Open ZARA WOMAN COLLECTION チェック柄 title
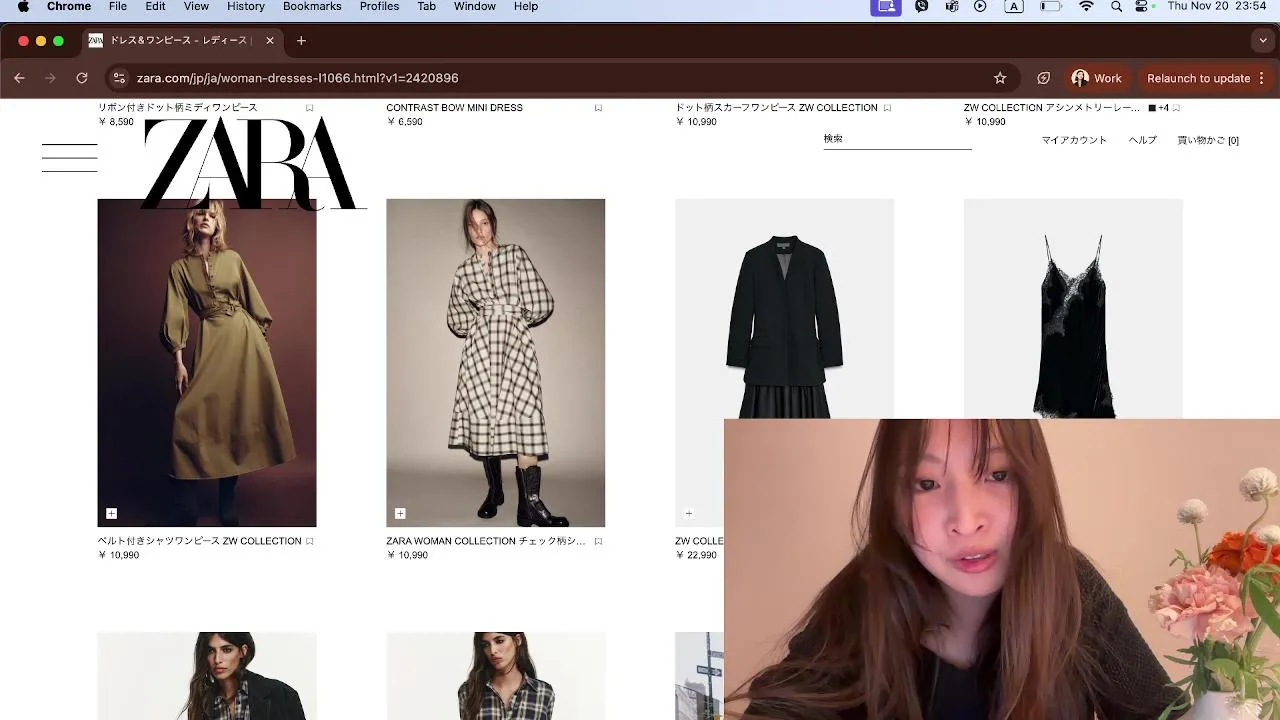Image resolution: width=1280 pixels, height=720 pixels. [486, 541]
